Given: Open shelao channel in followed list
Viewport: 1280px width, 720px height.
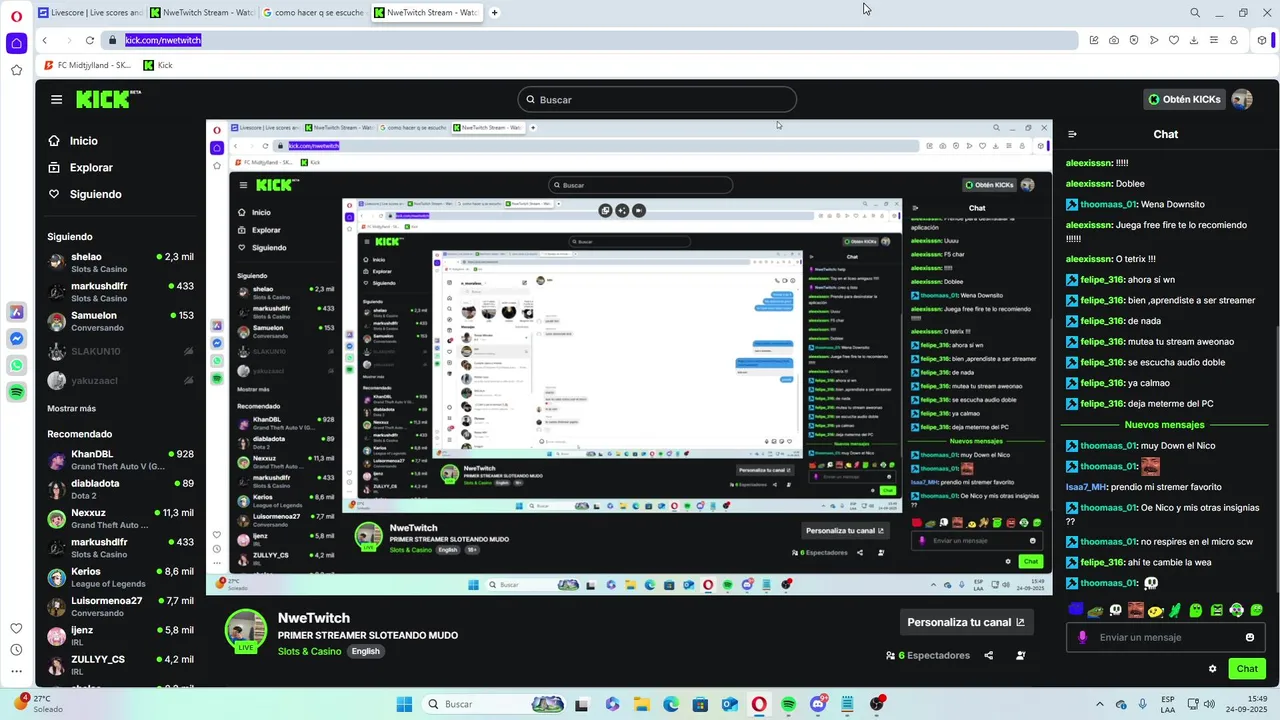Looking at the screenshot, I should pos(120,262).
